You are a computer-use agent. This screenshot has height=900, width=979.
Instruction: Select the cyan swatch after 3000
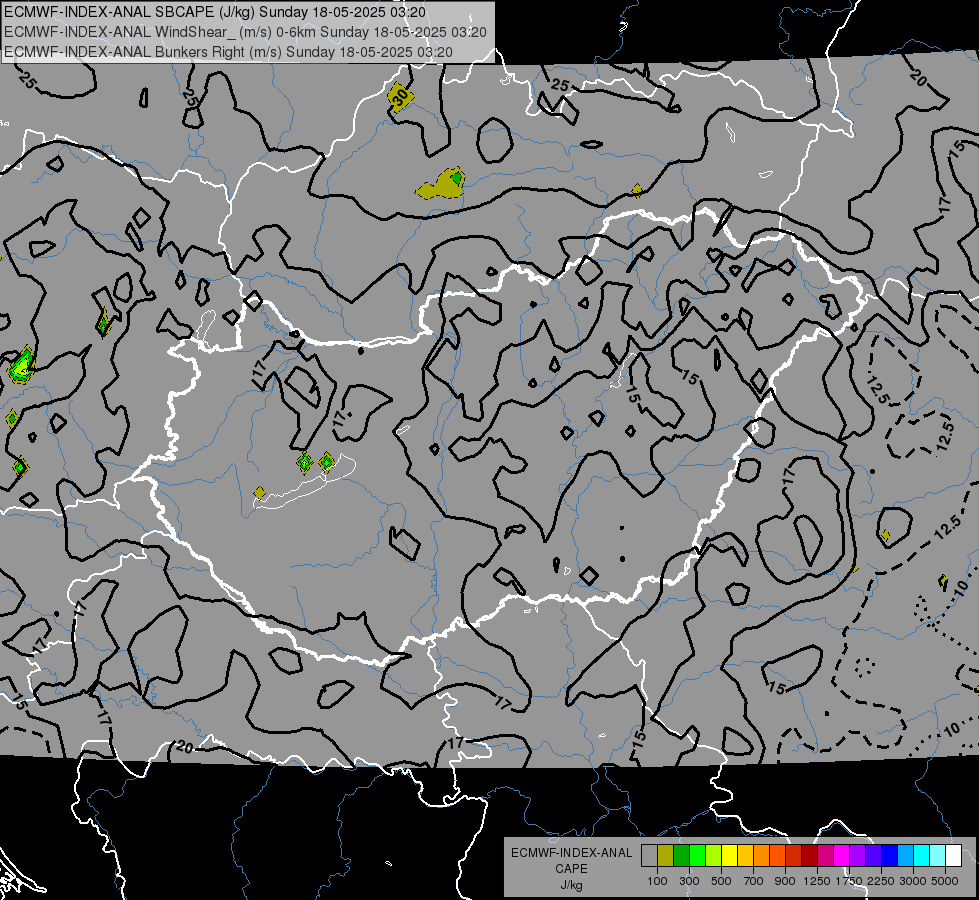[922, 856]
